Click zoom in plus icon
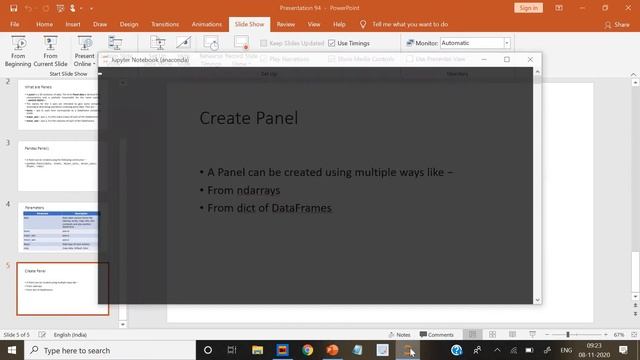The image size is (640, 360). (606, 335)
